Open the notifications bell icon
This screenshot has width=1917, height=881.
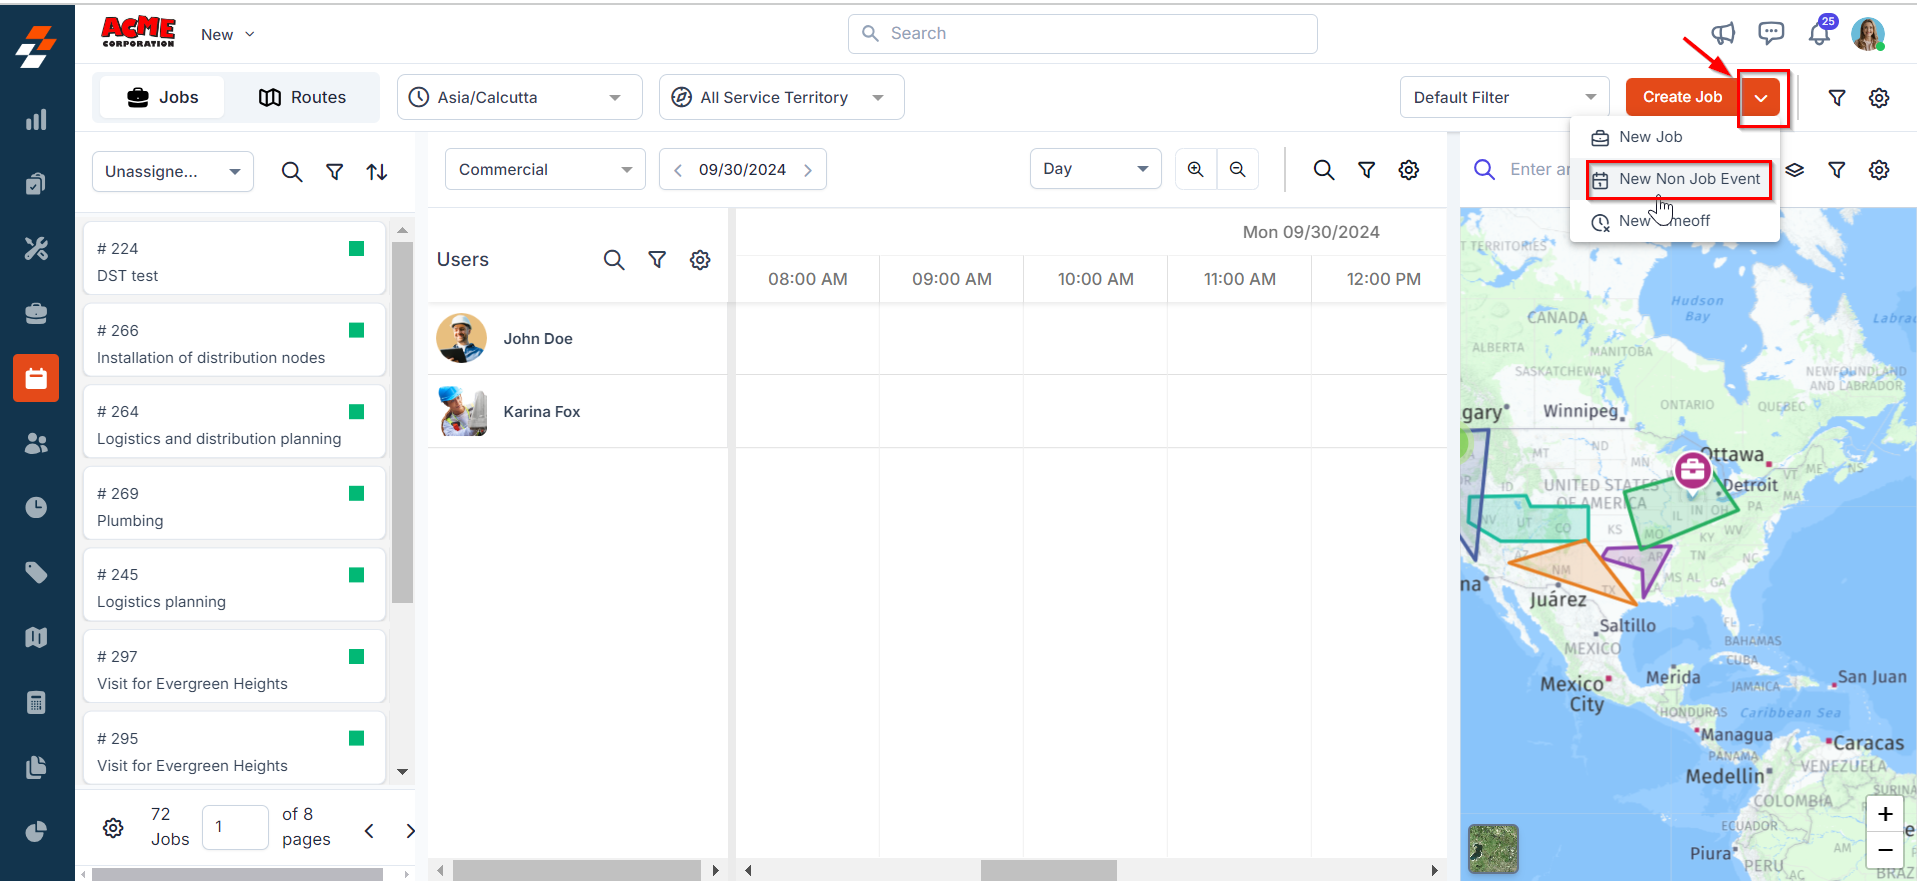pos(1819,34)
